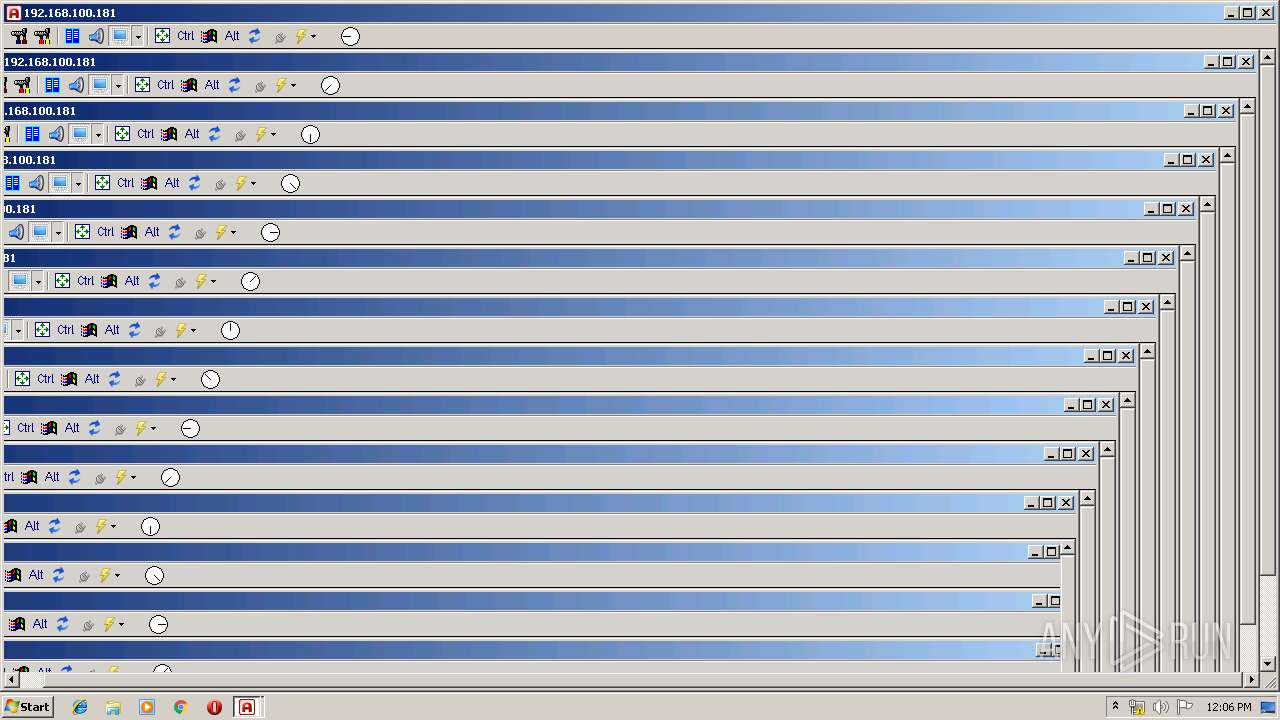Open File Manager in the outermost Ammyy window

click(x=72, y=36)
